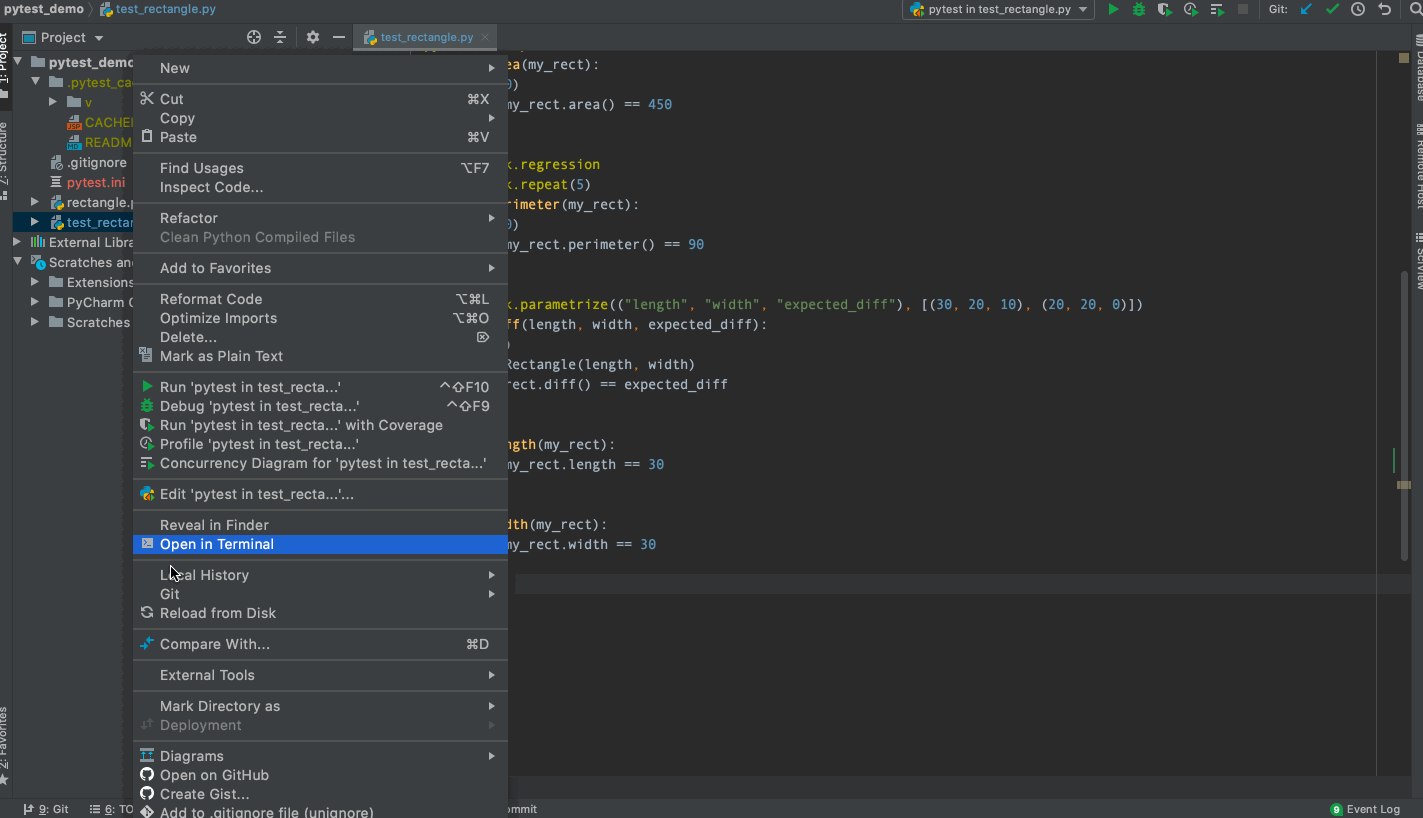The image size is (1423, 818).
Task: Show Git history with the clock icon
Action: click(x=1358, y=9)
